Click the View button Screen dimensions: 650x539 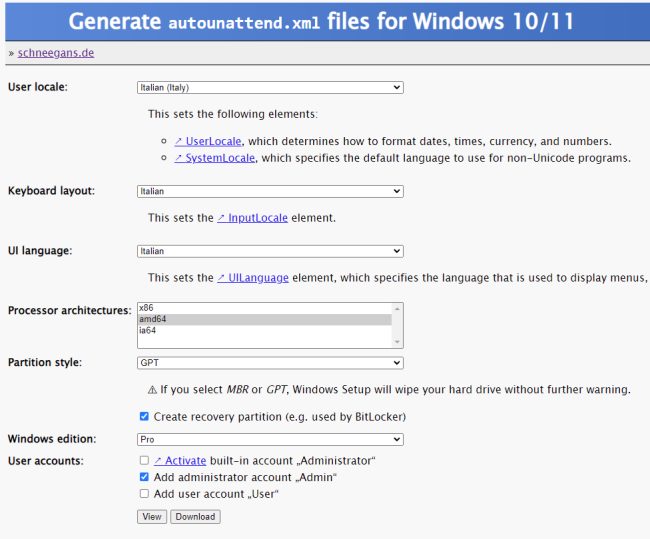pos(152,517)
